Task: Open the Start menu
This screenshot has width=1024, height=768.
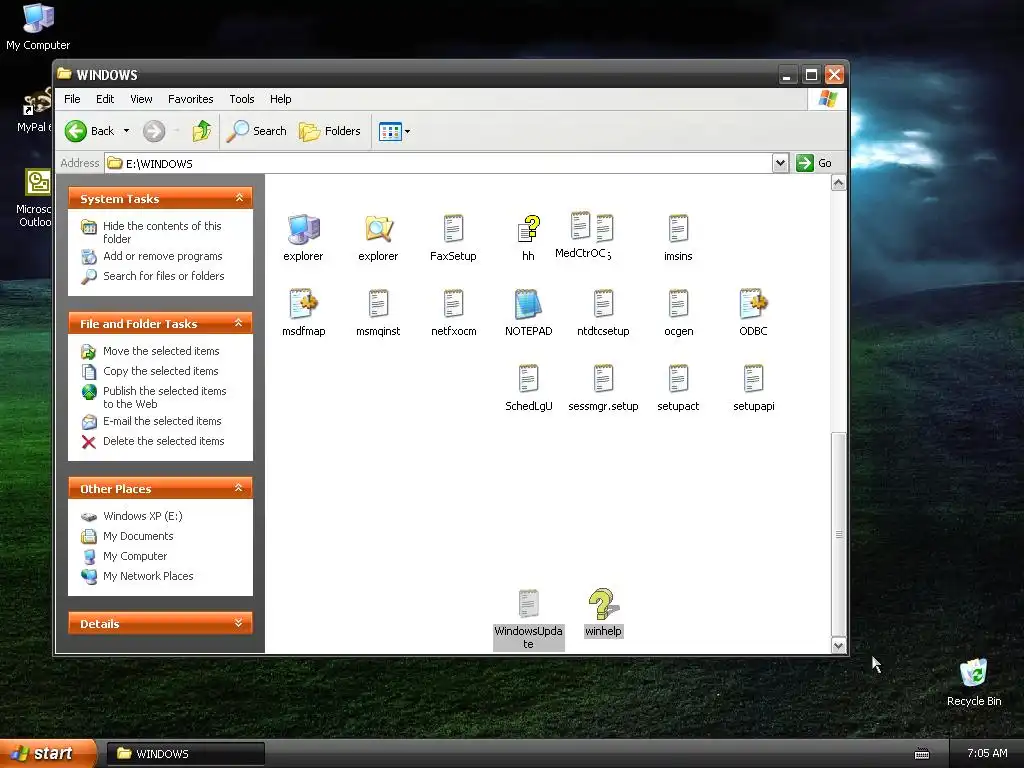Action: (x=48, y=754)
